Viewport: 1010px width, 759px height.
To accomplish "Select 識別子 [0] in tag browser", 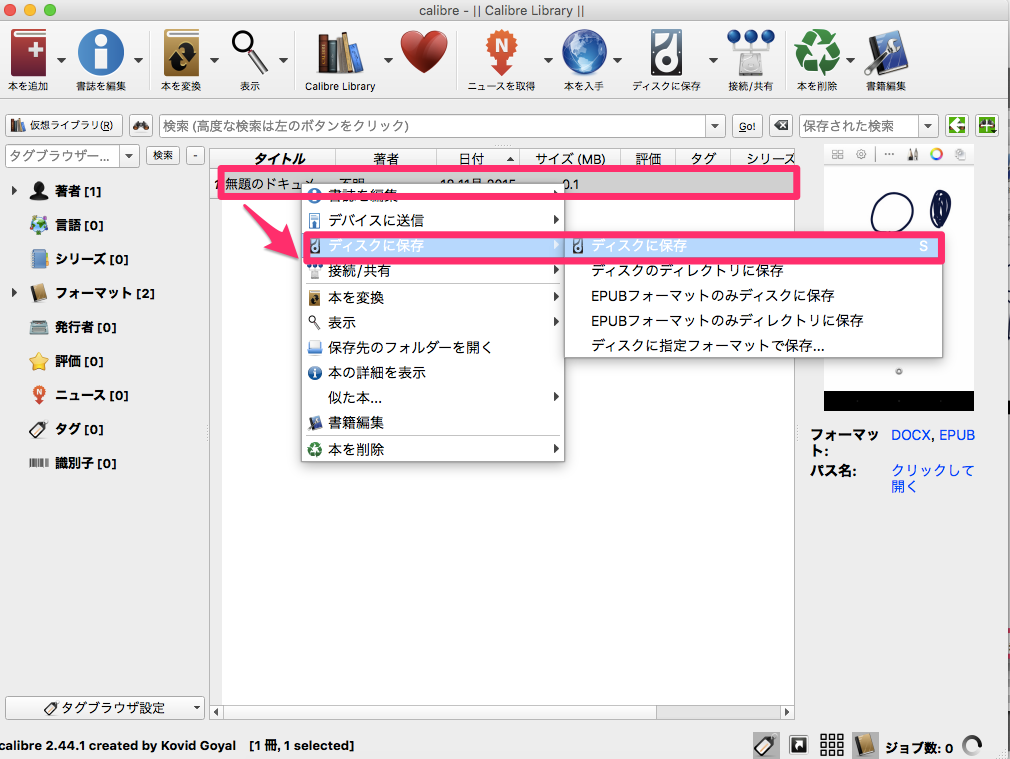I will click(72, 463).
